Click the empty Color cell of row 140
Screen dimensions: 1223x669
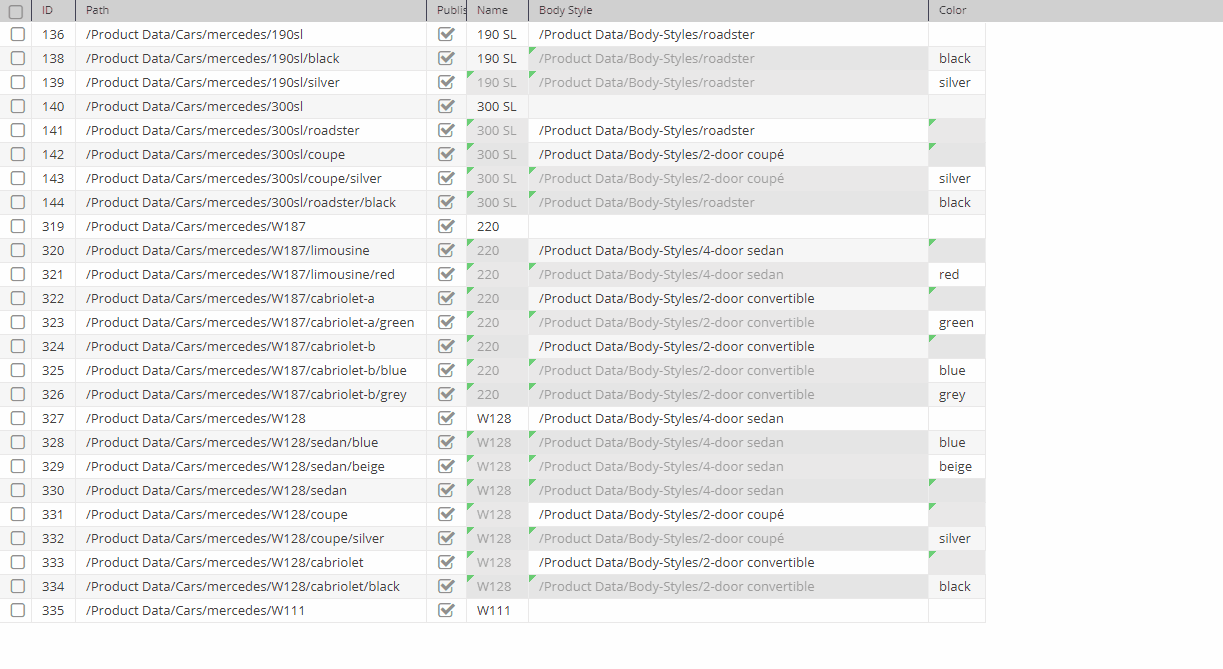[x=955, y=106]
